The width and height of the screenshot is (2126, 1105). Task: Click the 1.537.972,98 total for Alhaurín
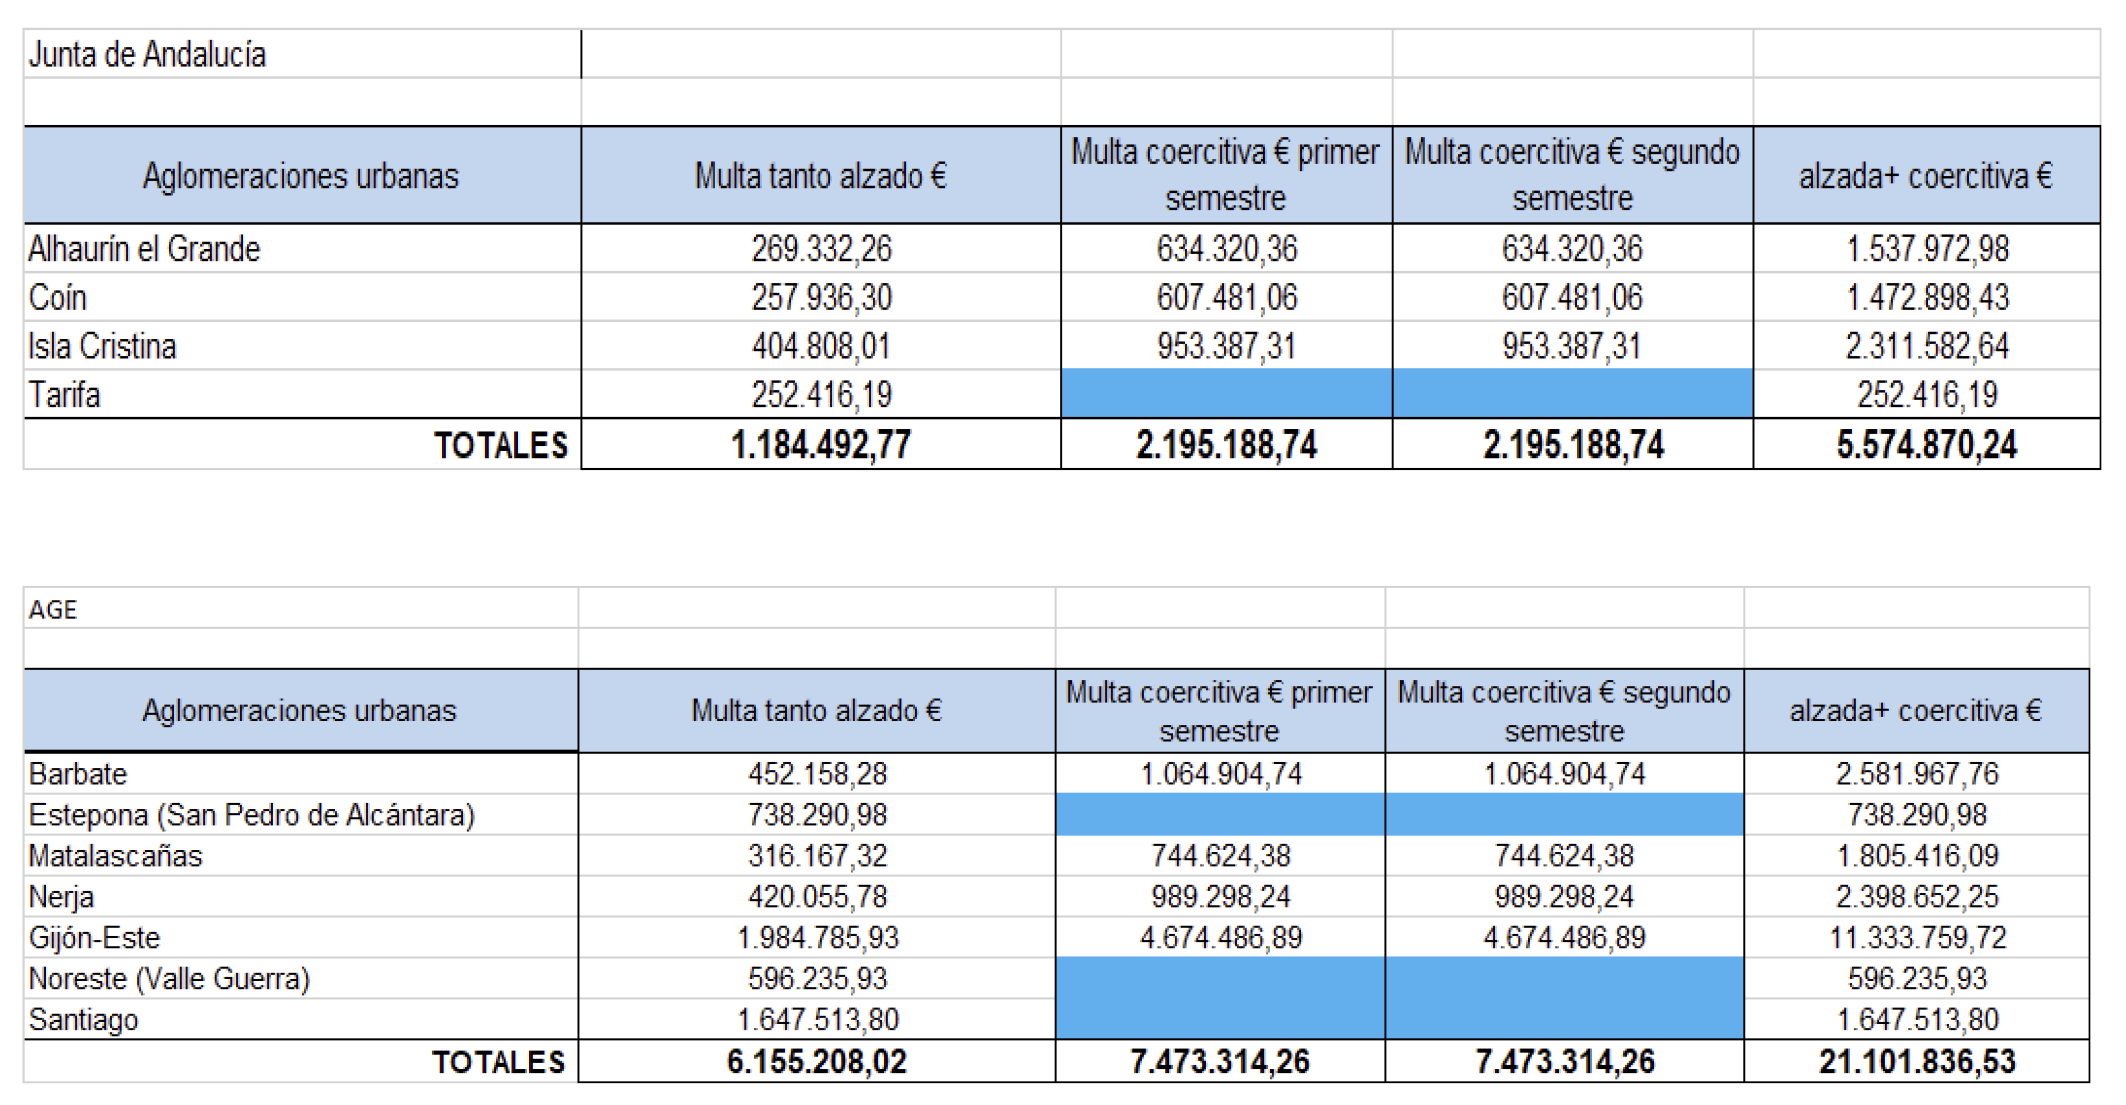(x=1927, y=248)
